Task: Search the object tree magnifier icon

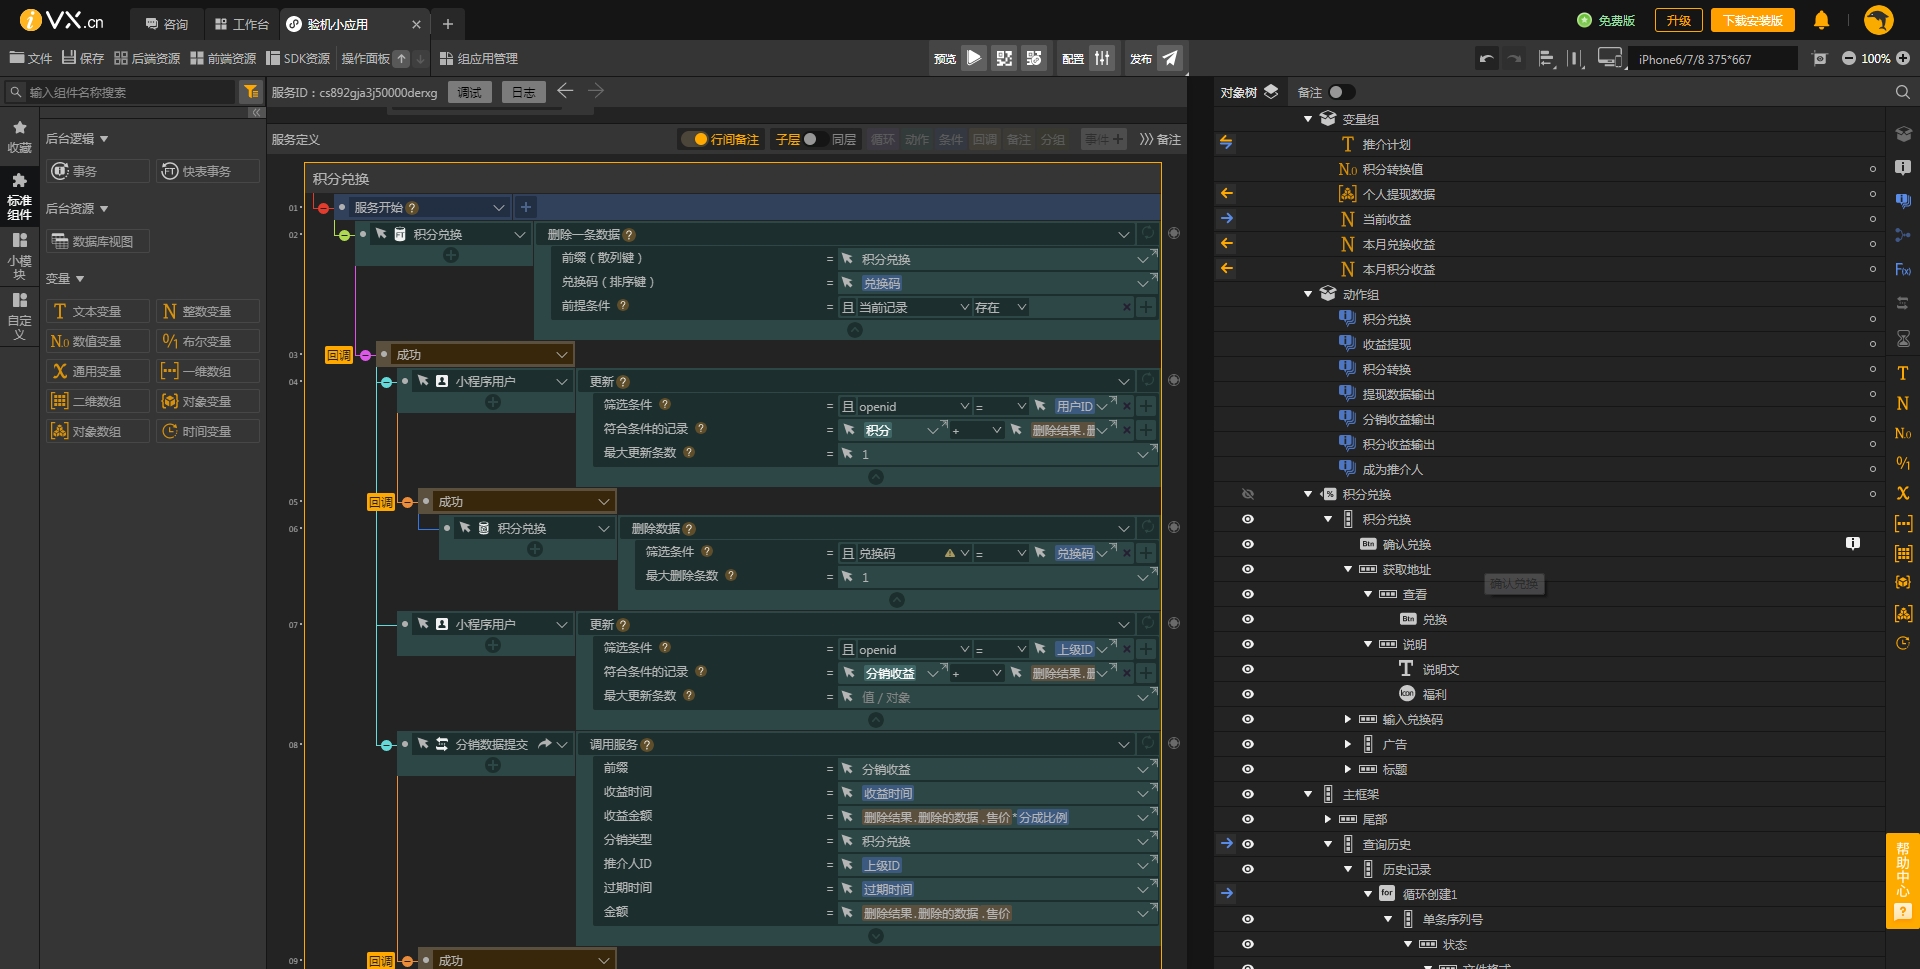Action: (x=1902, y=92)
